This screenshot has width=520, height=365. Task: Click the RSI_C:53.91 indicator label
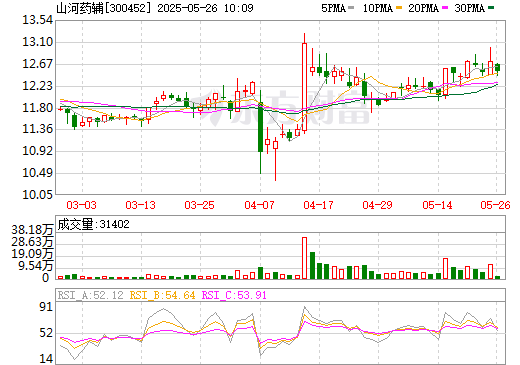234,295
